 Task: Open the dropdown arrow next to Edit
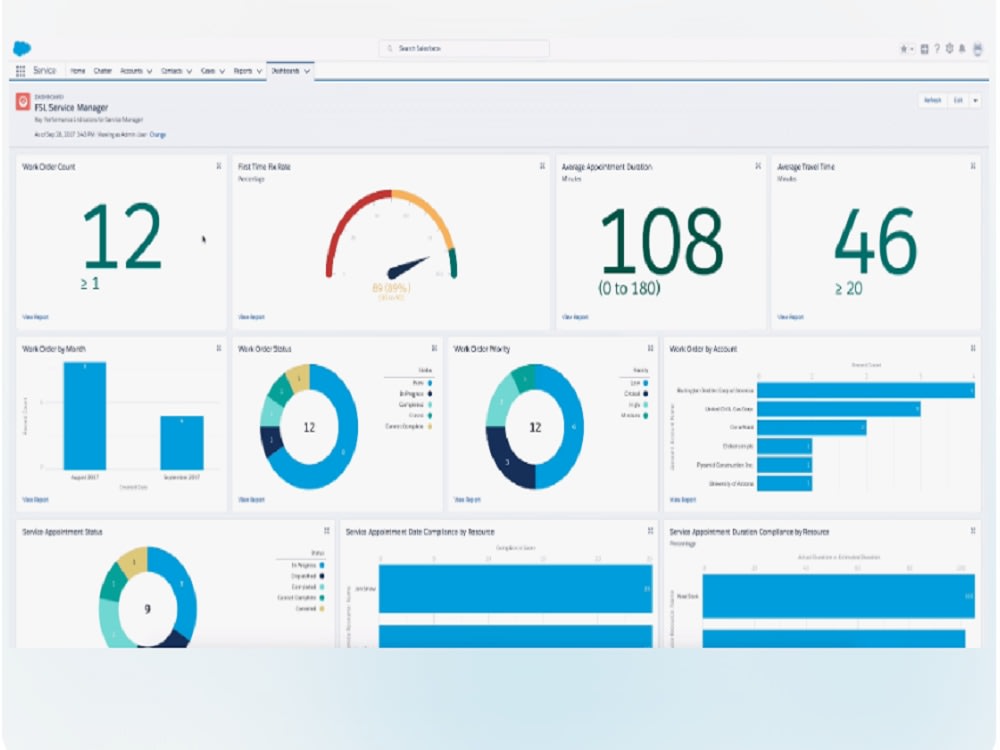[974, 101]
